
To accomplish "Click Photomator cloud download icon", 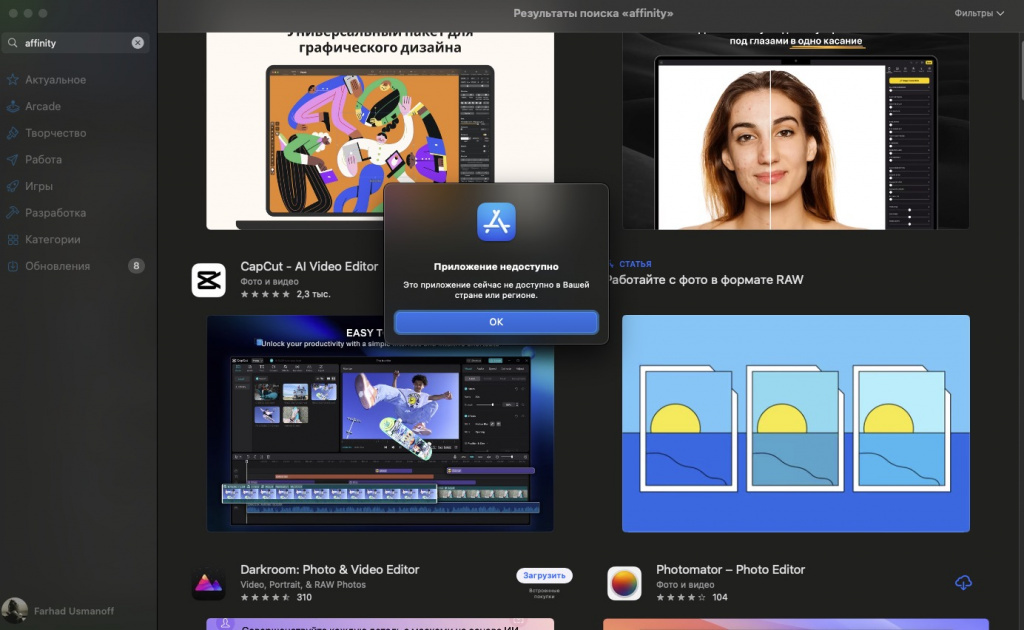I will click(x=963, y=582).
